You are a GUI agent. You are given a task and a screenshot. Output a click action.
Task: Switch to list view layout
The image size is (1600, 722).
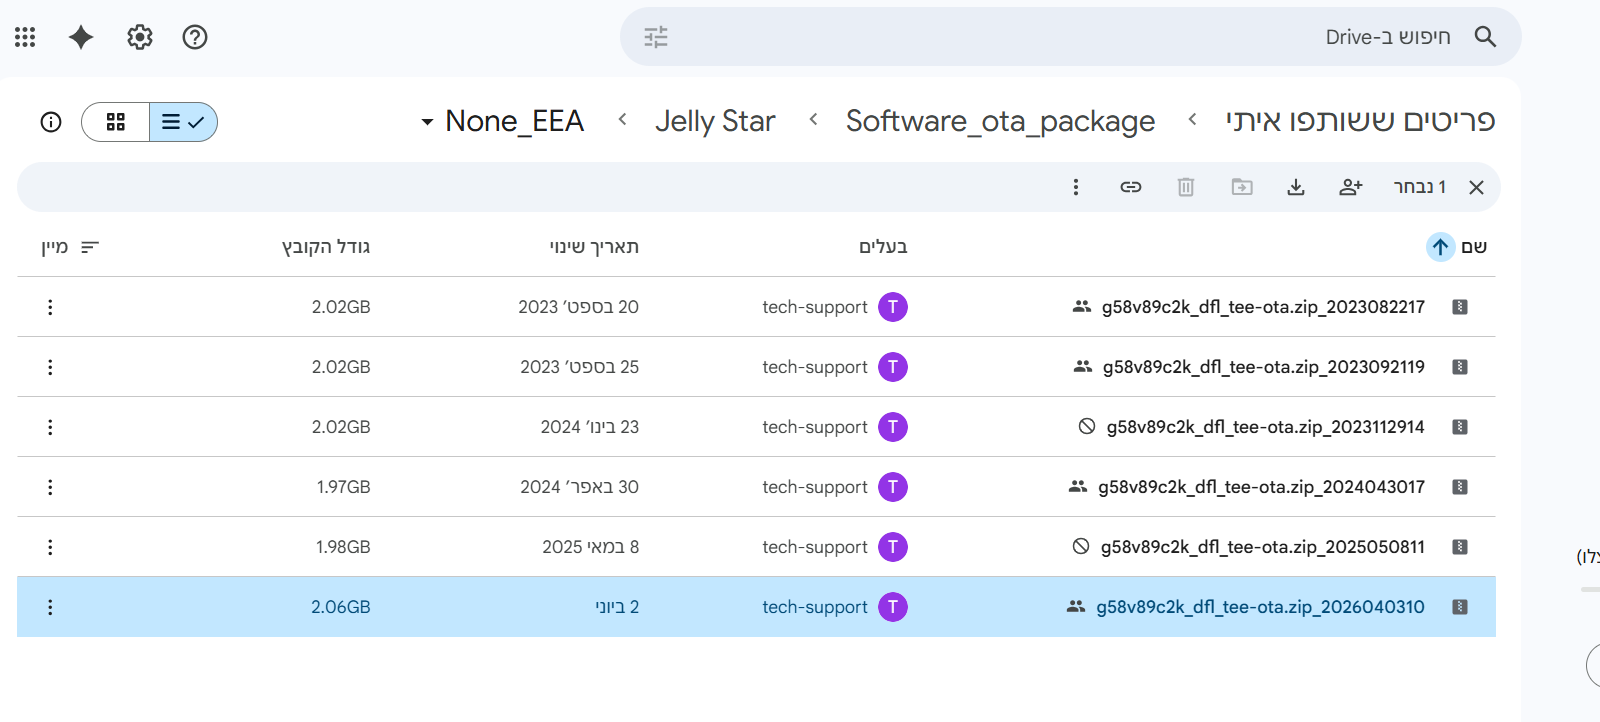pos(183,122)
